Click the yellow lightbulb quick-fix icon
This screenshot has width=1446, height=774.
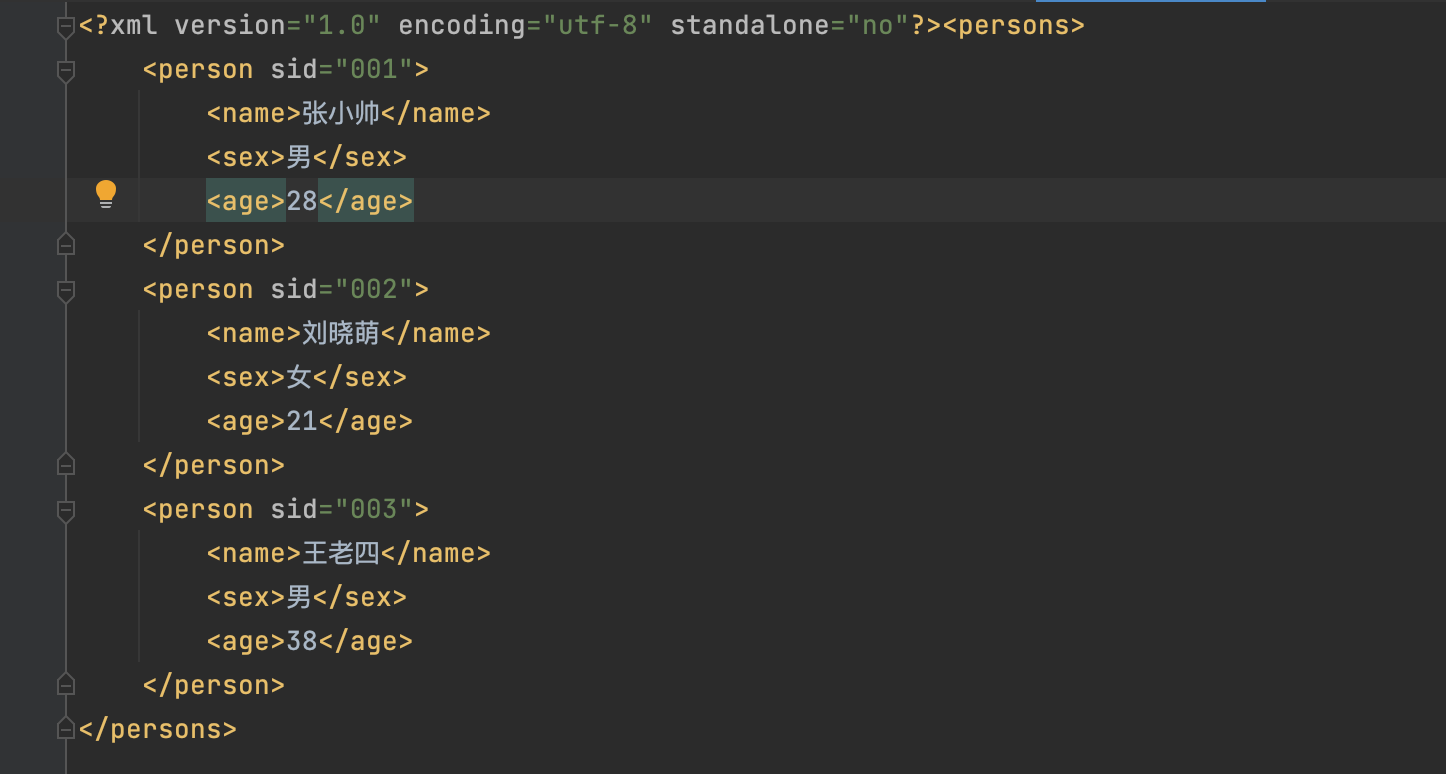tap(106, 194)
